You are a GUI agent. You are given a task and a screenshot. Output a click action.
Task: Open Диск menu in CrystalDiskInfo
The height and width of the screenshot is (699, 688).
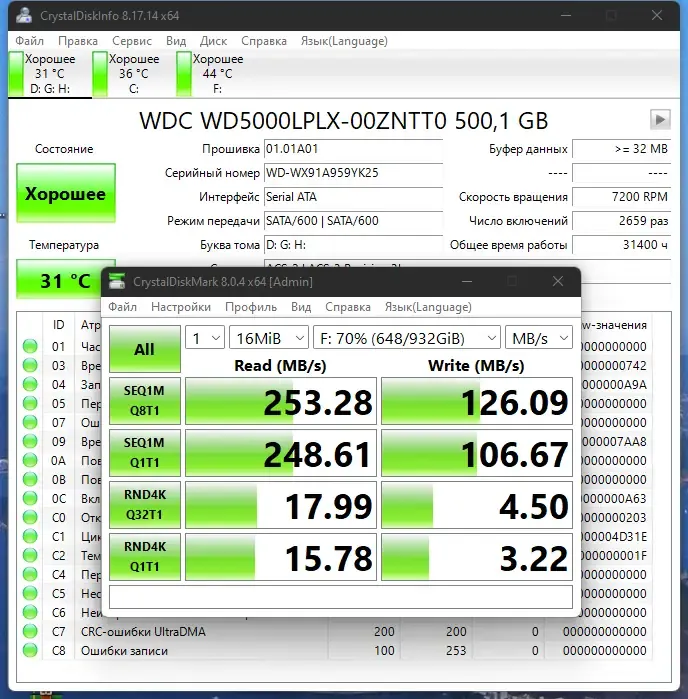pos(213,41)
